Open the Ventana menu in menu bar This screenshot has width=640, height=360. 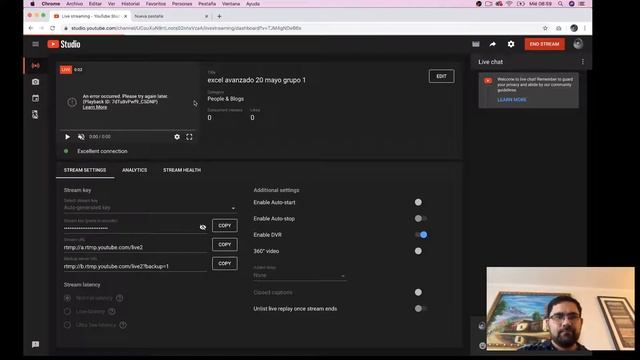pos(231,4)
